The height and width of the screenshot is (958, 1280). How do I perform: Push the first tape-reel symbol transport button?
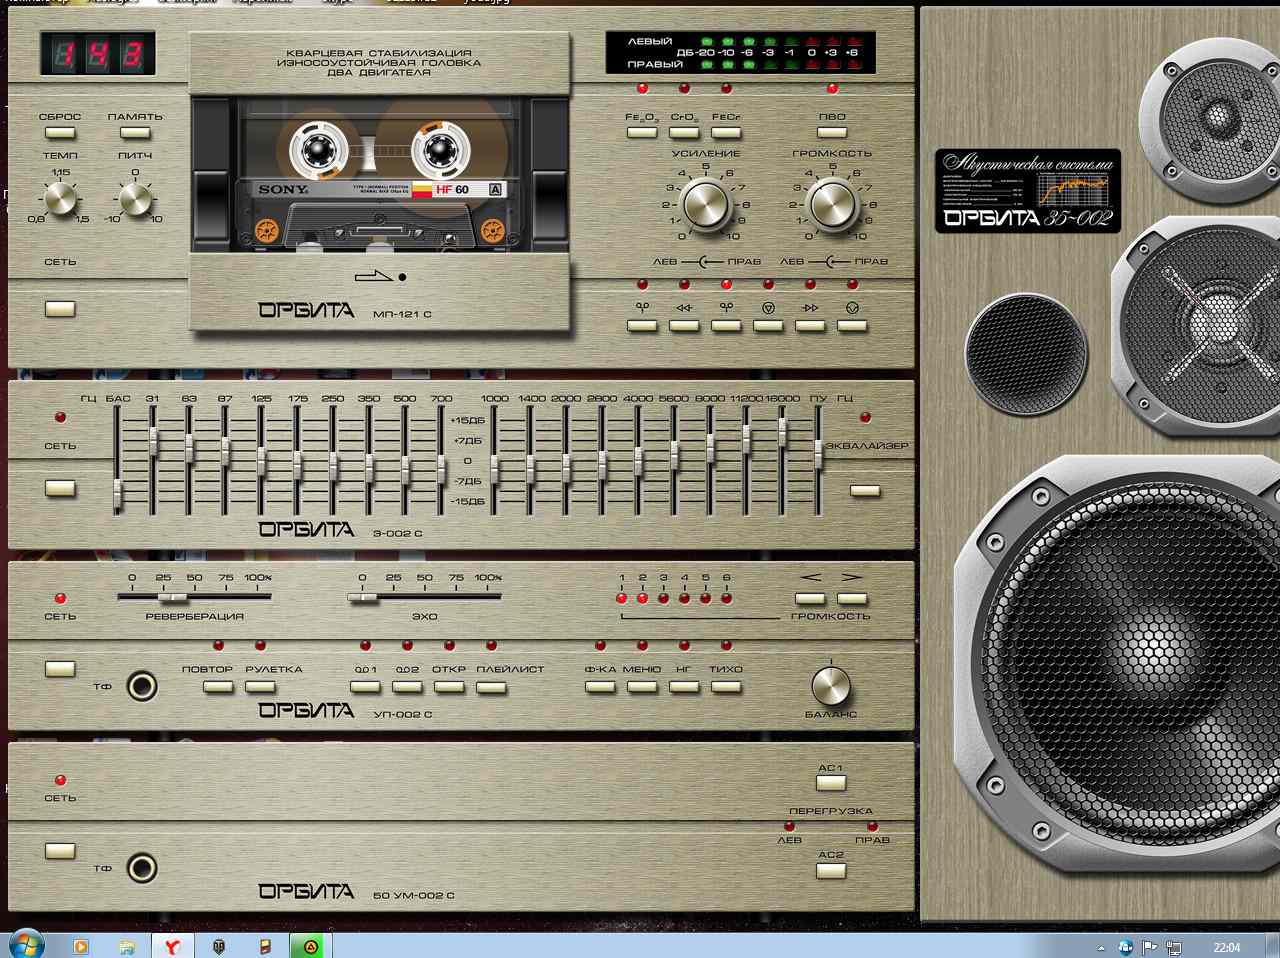(x=642, y=325)
